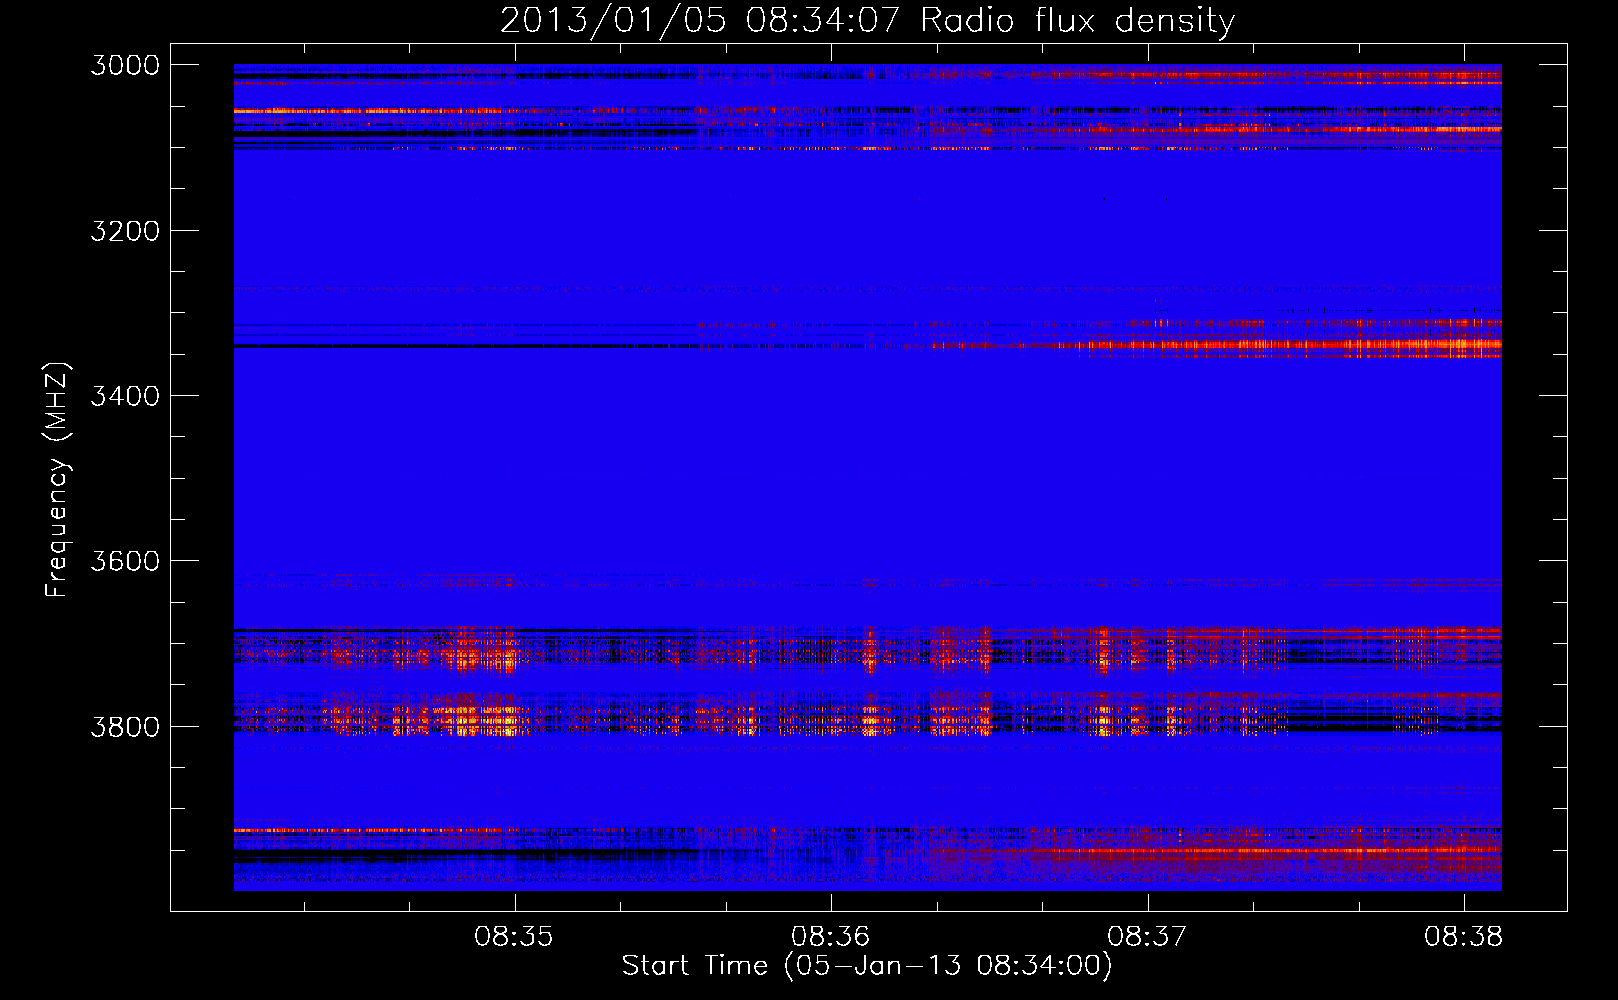Screen dimensions: 1618x1000
Task: Click the plot title '2013/01/05 08:34:07 Radio flux density'
Action: (868, 20)
